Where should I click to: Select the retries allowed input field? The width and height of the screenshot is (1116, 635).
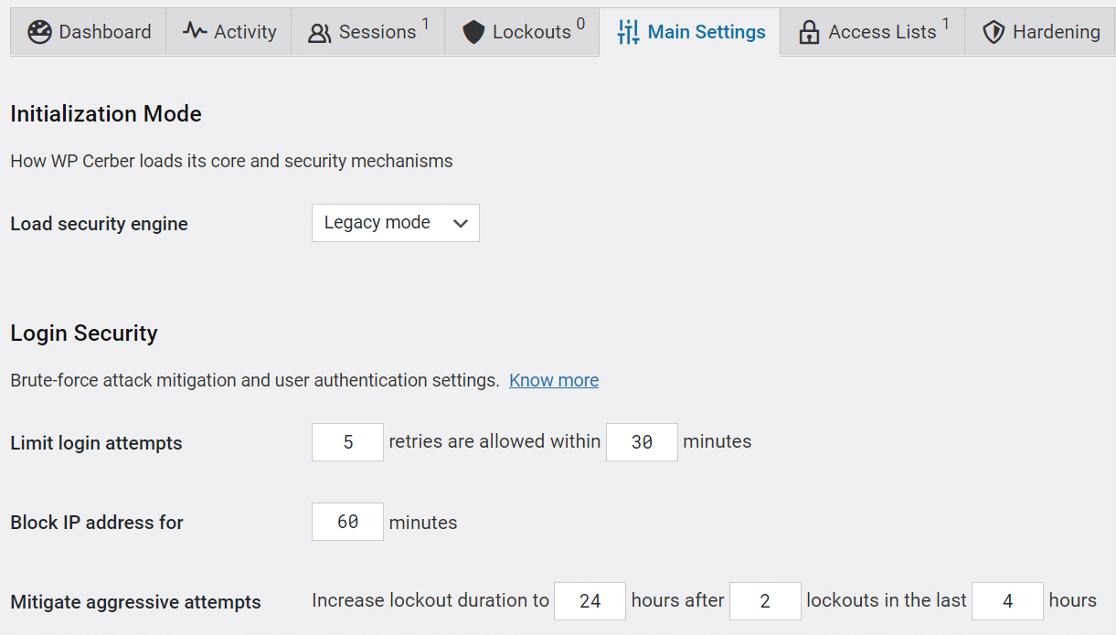coord(347,442)
